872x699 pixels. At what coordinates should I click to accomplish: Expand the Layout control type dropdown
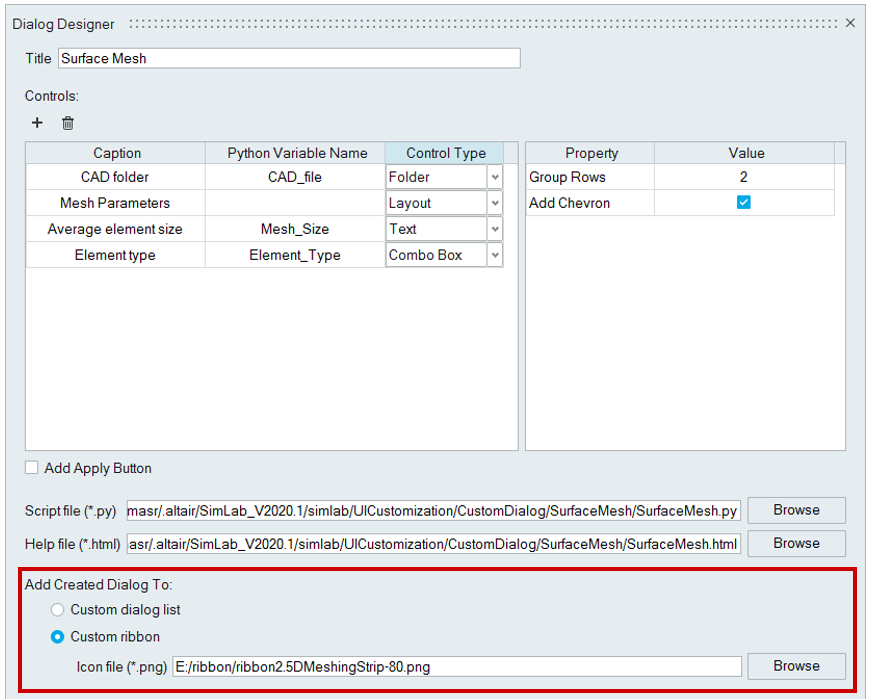coord(494,203)
